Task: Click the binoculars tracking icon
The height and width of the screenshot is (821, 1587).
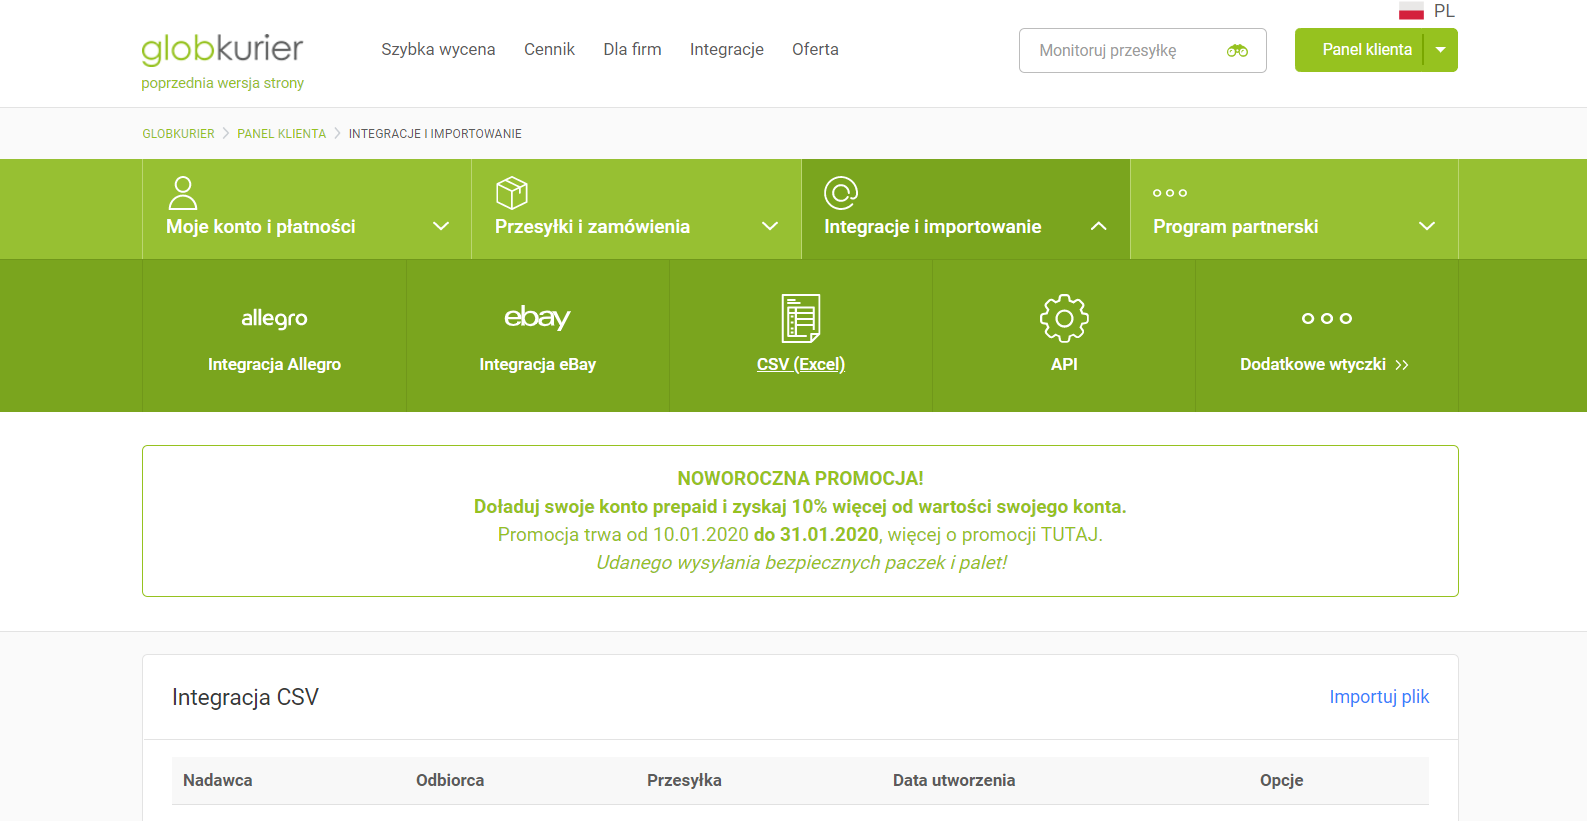Action: pos(1237,51)
